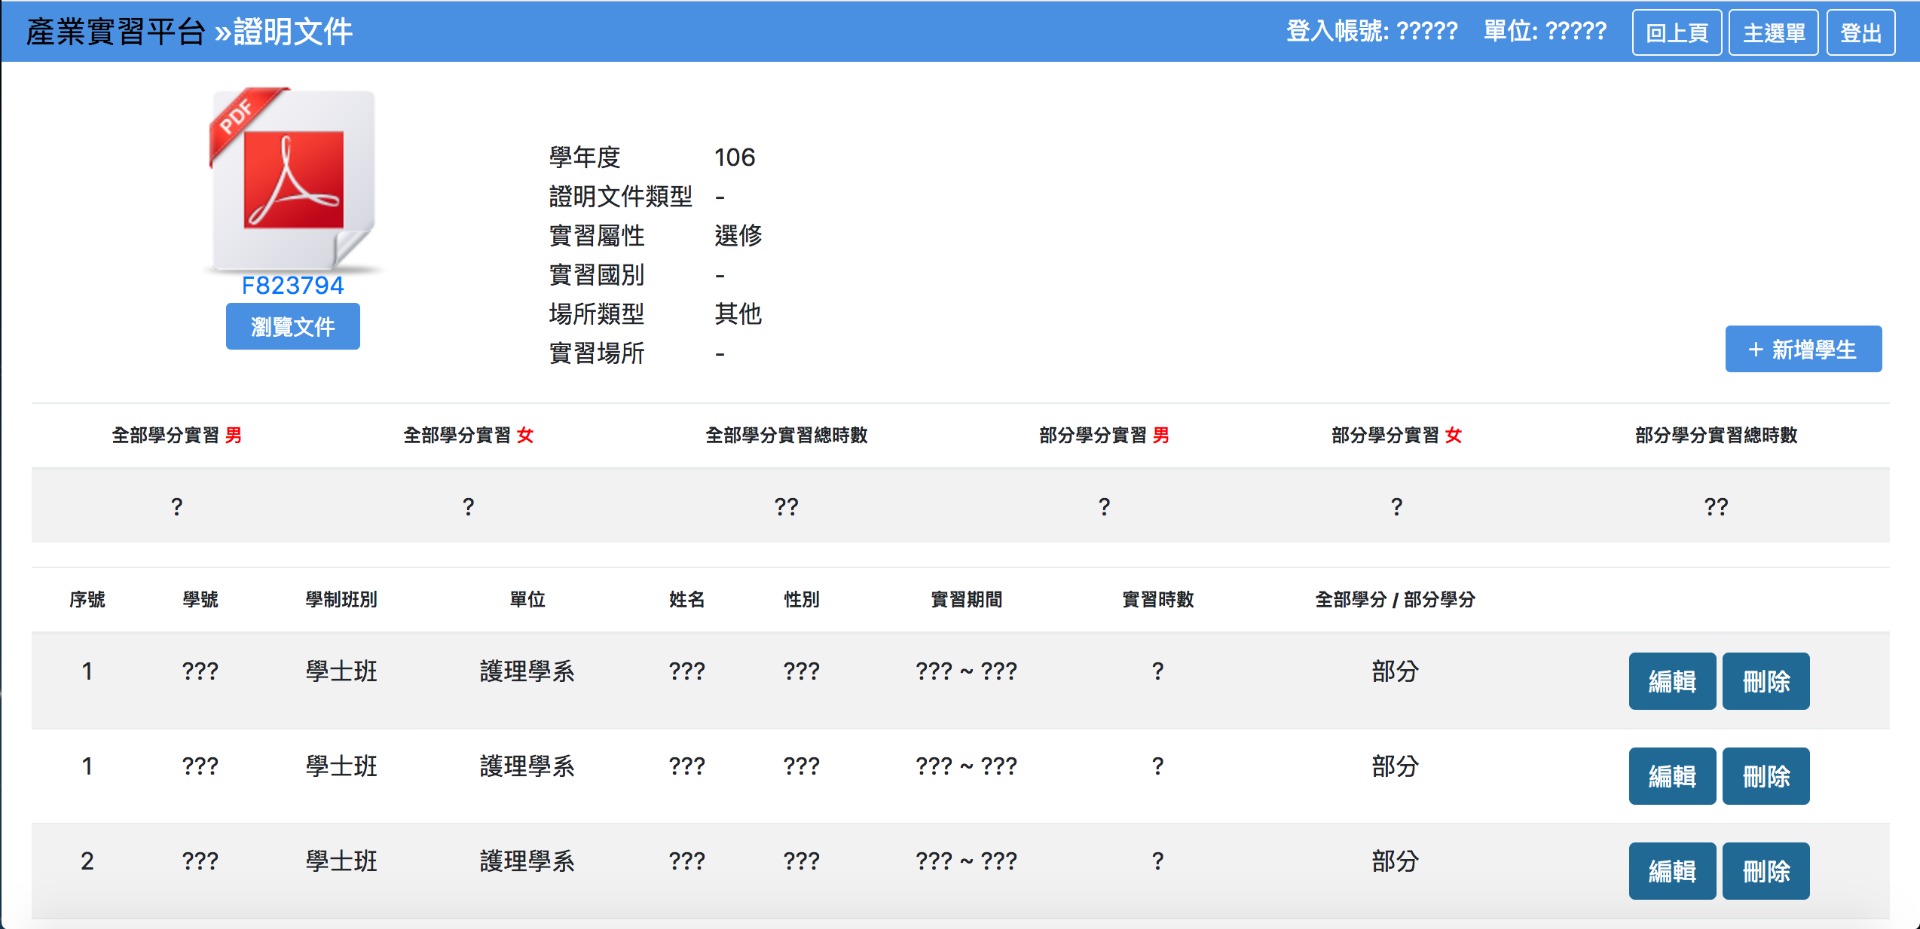Delete the first student row via 刪除
The height and width of the screenshot is (929, 1920).
(x=1766, y=681)
